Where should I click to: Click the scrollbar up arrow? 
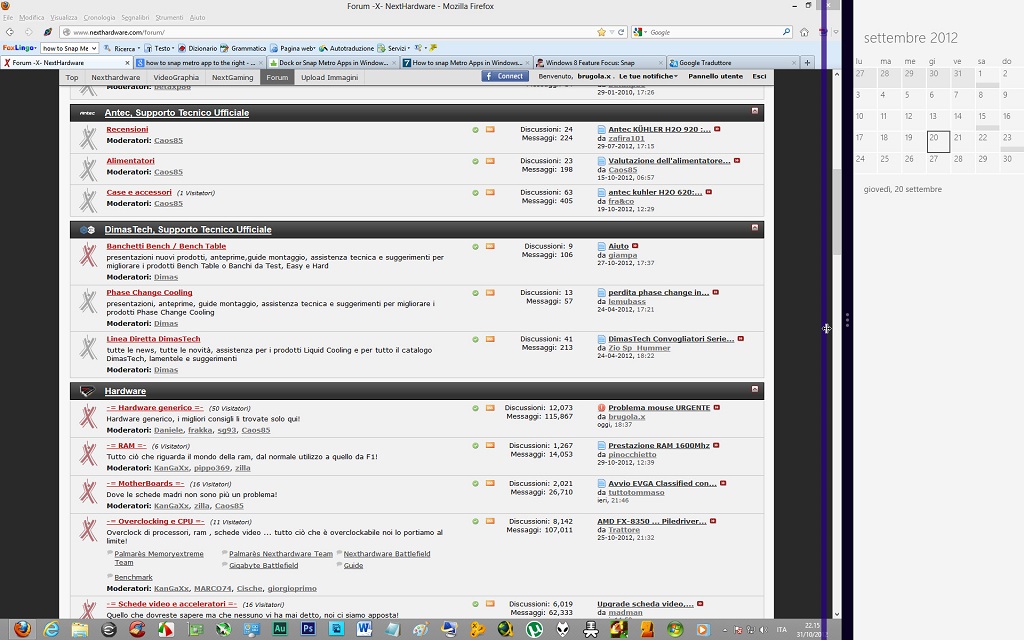point(837,74)
